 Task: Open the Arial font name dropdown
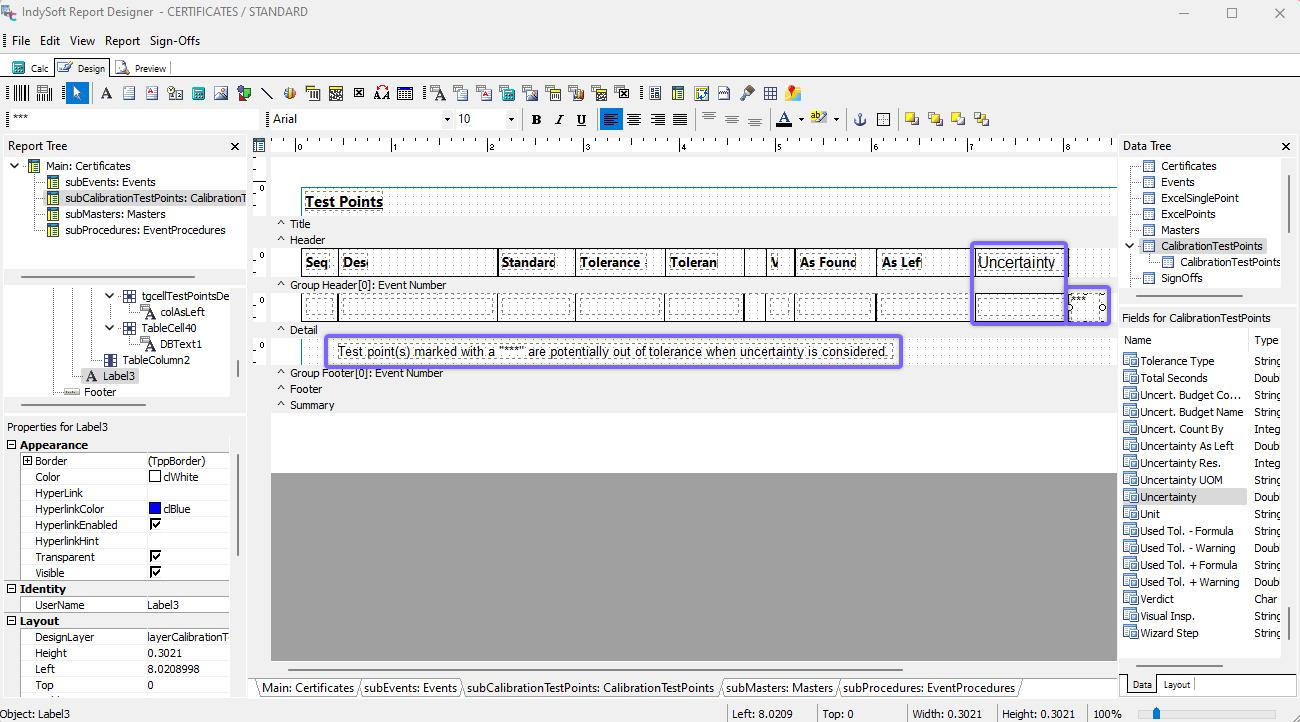click(447, 119)
